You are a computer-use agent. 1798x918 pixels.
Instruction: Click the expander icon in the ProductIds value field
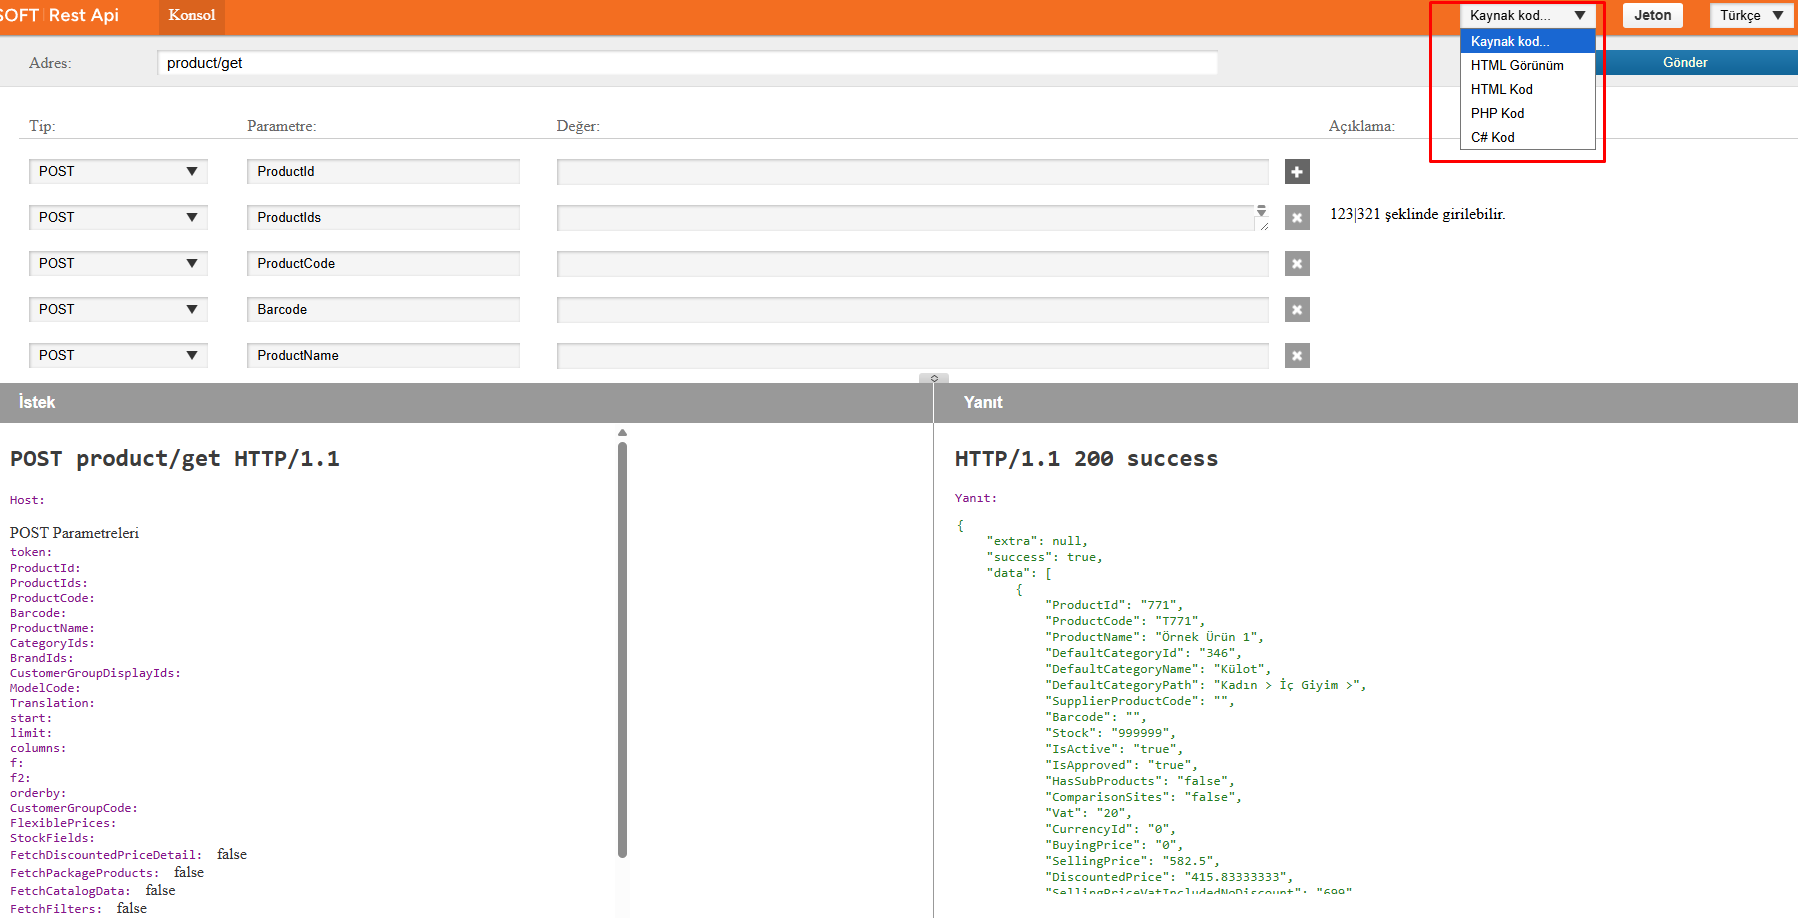pyautogui.click(x=1261, y=212)
